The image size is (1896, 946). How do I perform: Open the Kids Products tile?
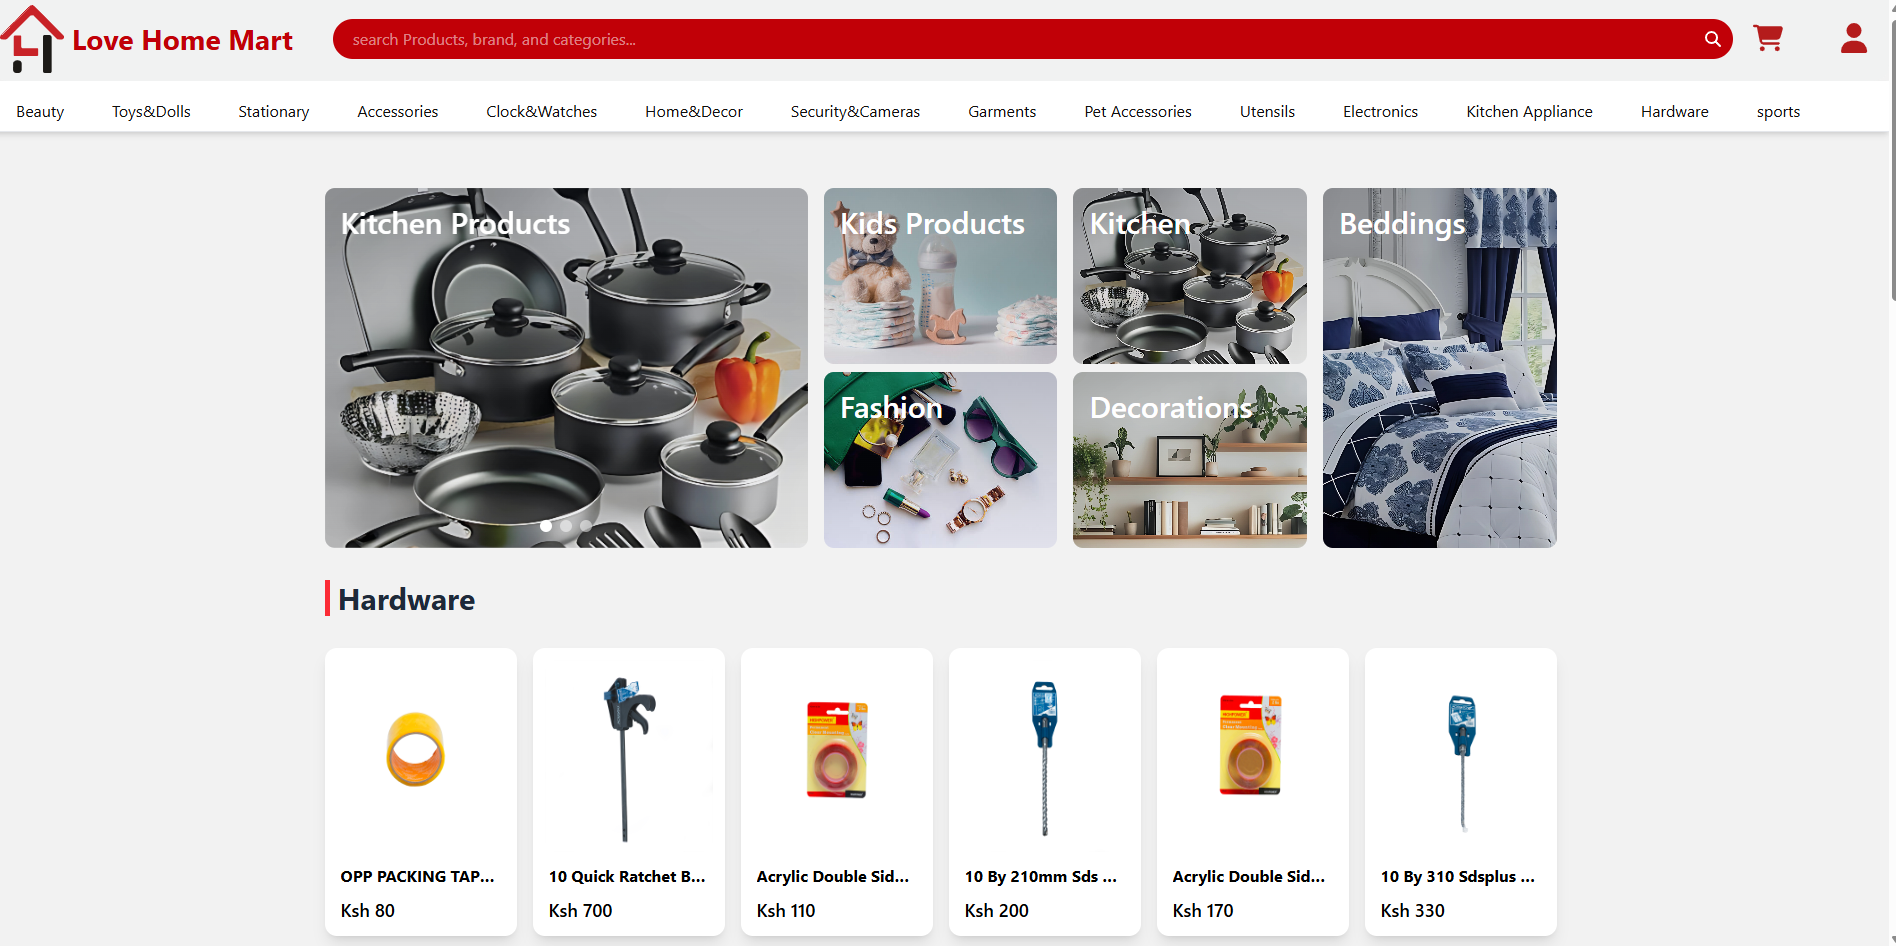pyautogui.click(x=940, y=275)
